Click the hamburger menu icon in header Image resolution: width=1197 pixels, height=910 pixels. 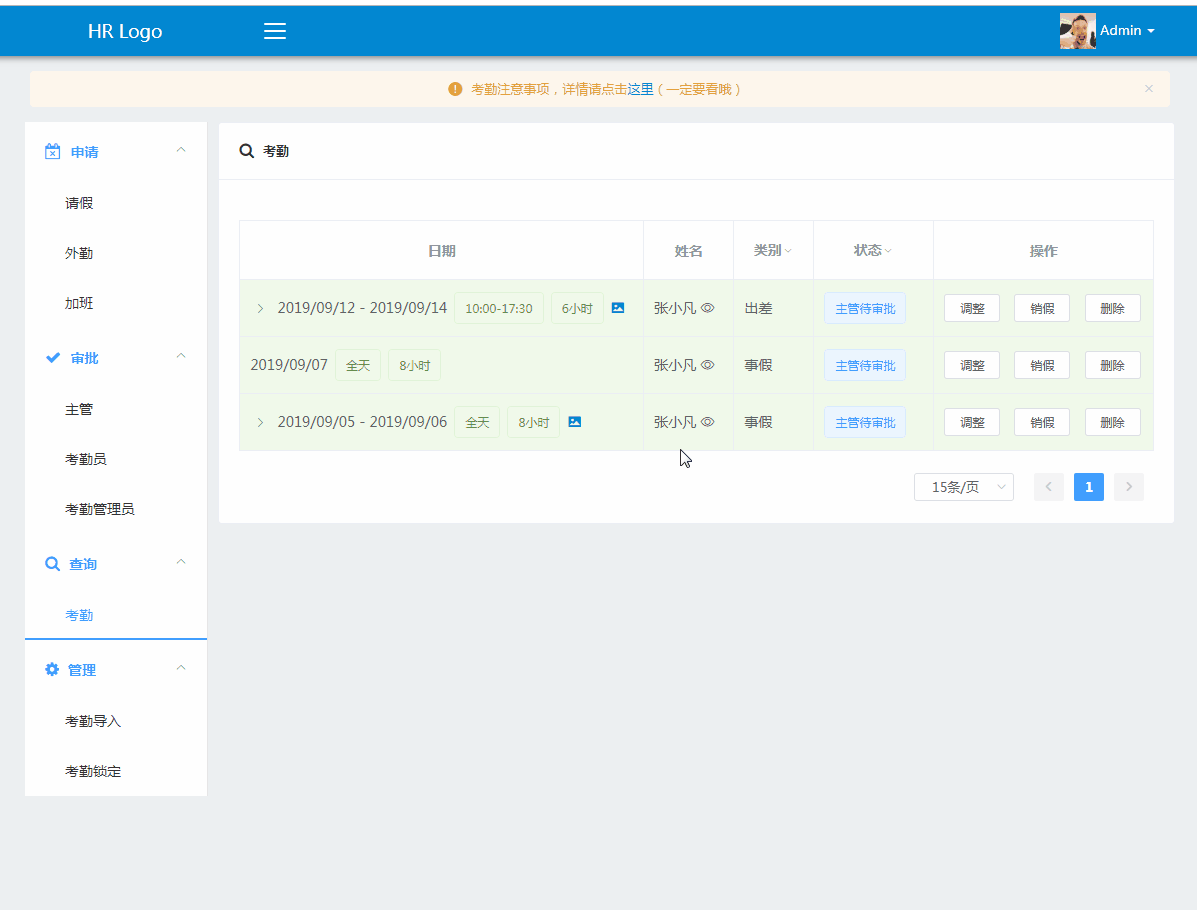(x=275, y=31)
